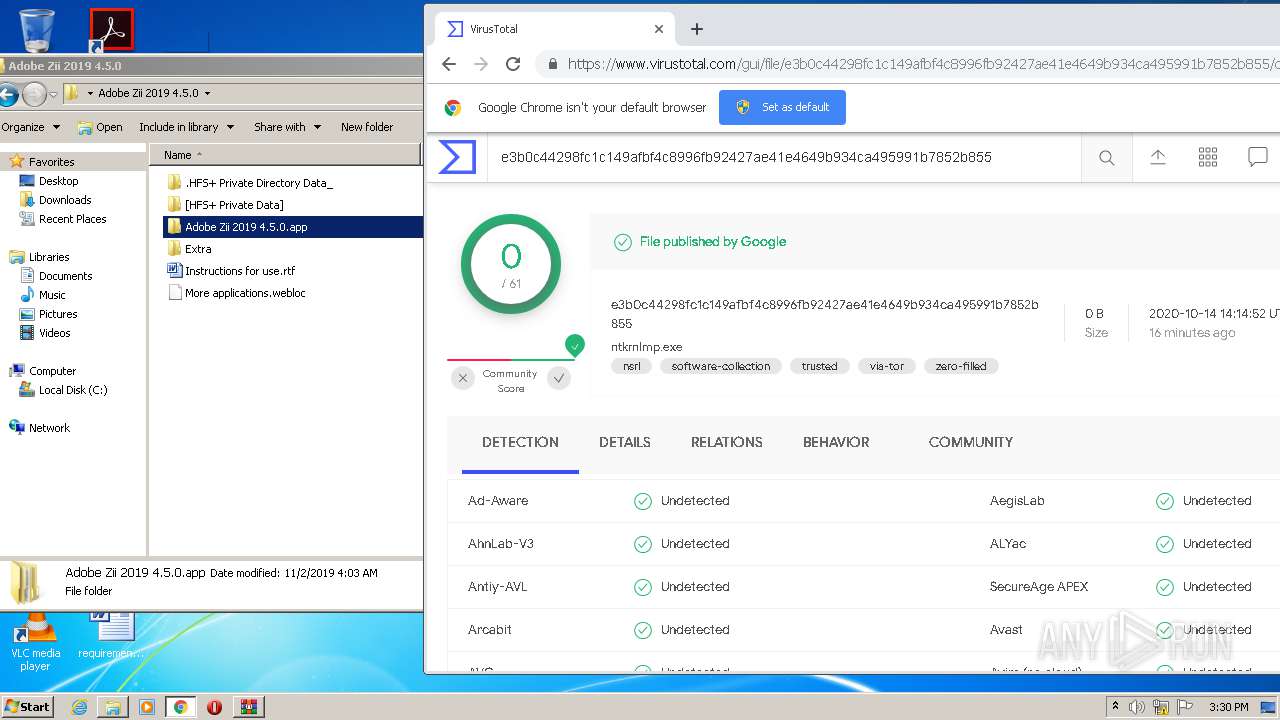Viewport: 1280px width, 720px height.
Task: Click the VirusTotal search magnifier icon
Action: point(1106,157)
